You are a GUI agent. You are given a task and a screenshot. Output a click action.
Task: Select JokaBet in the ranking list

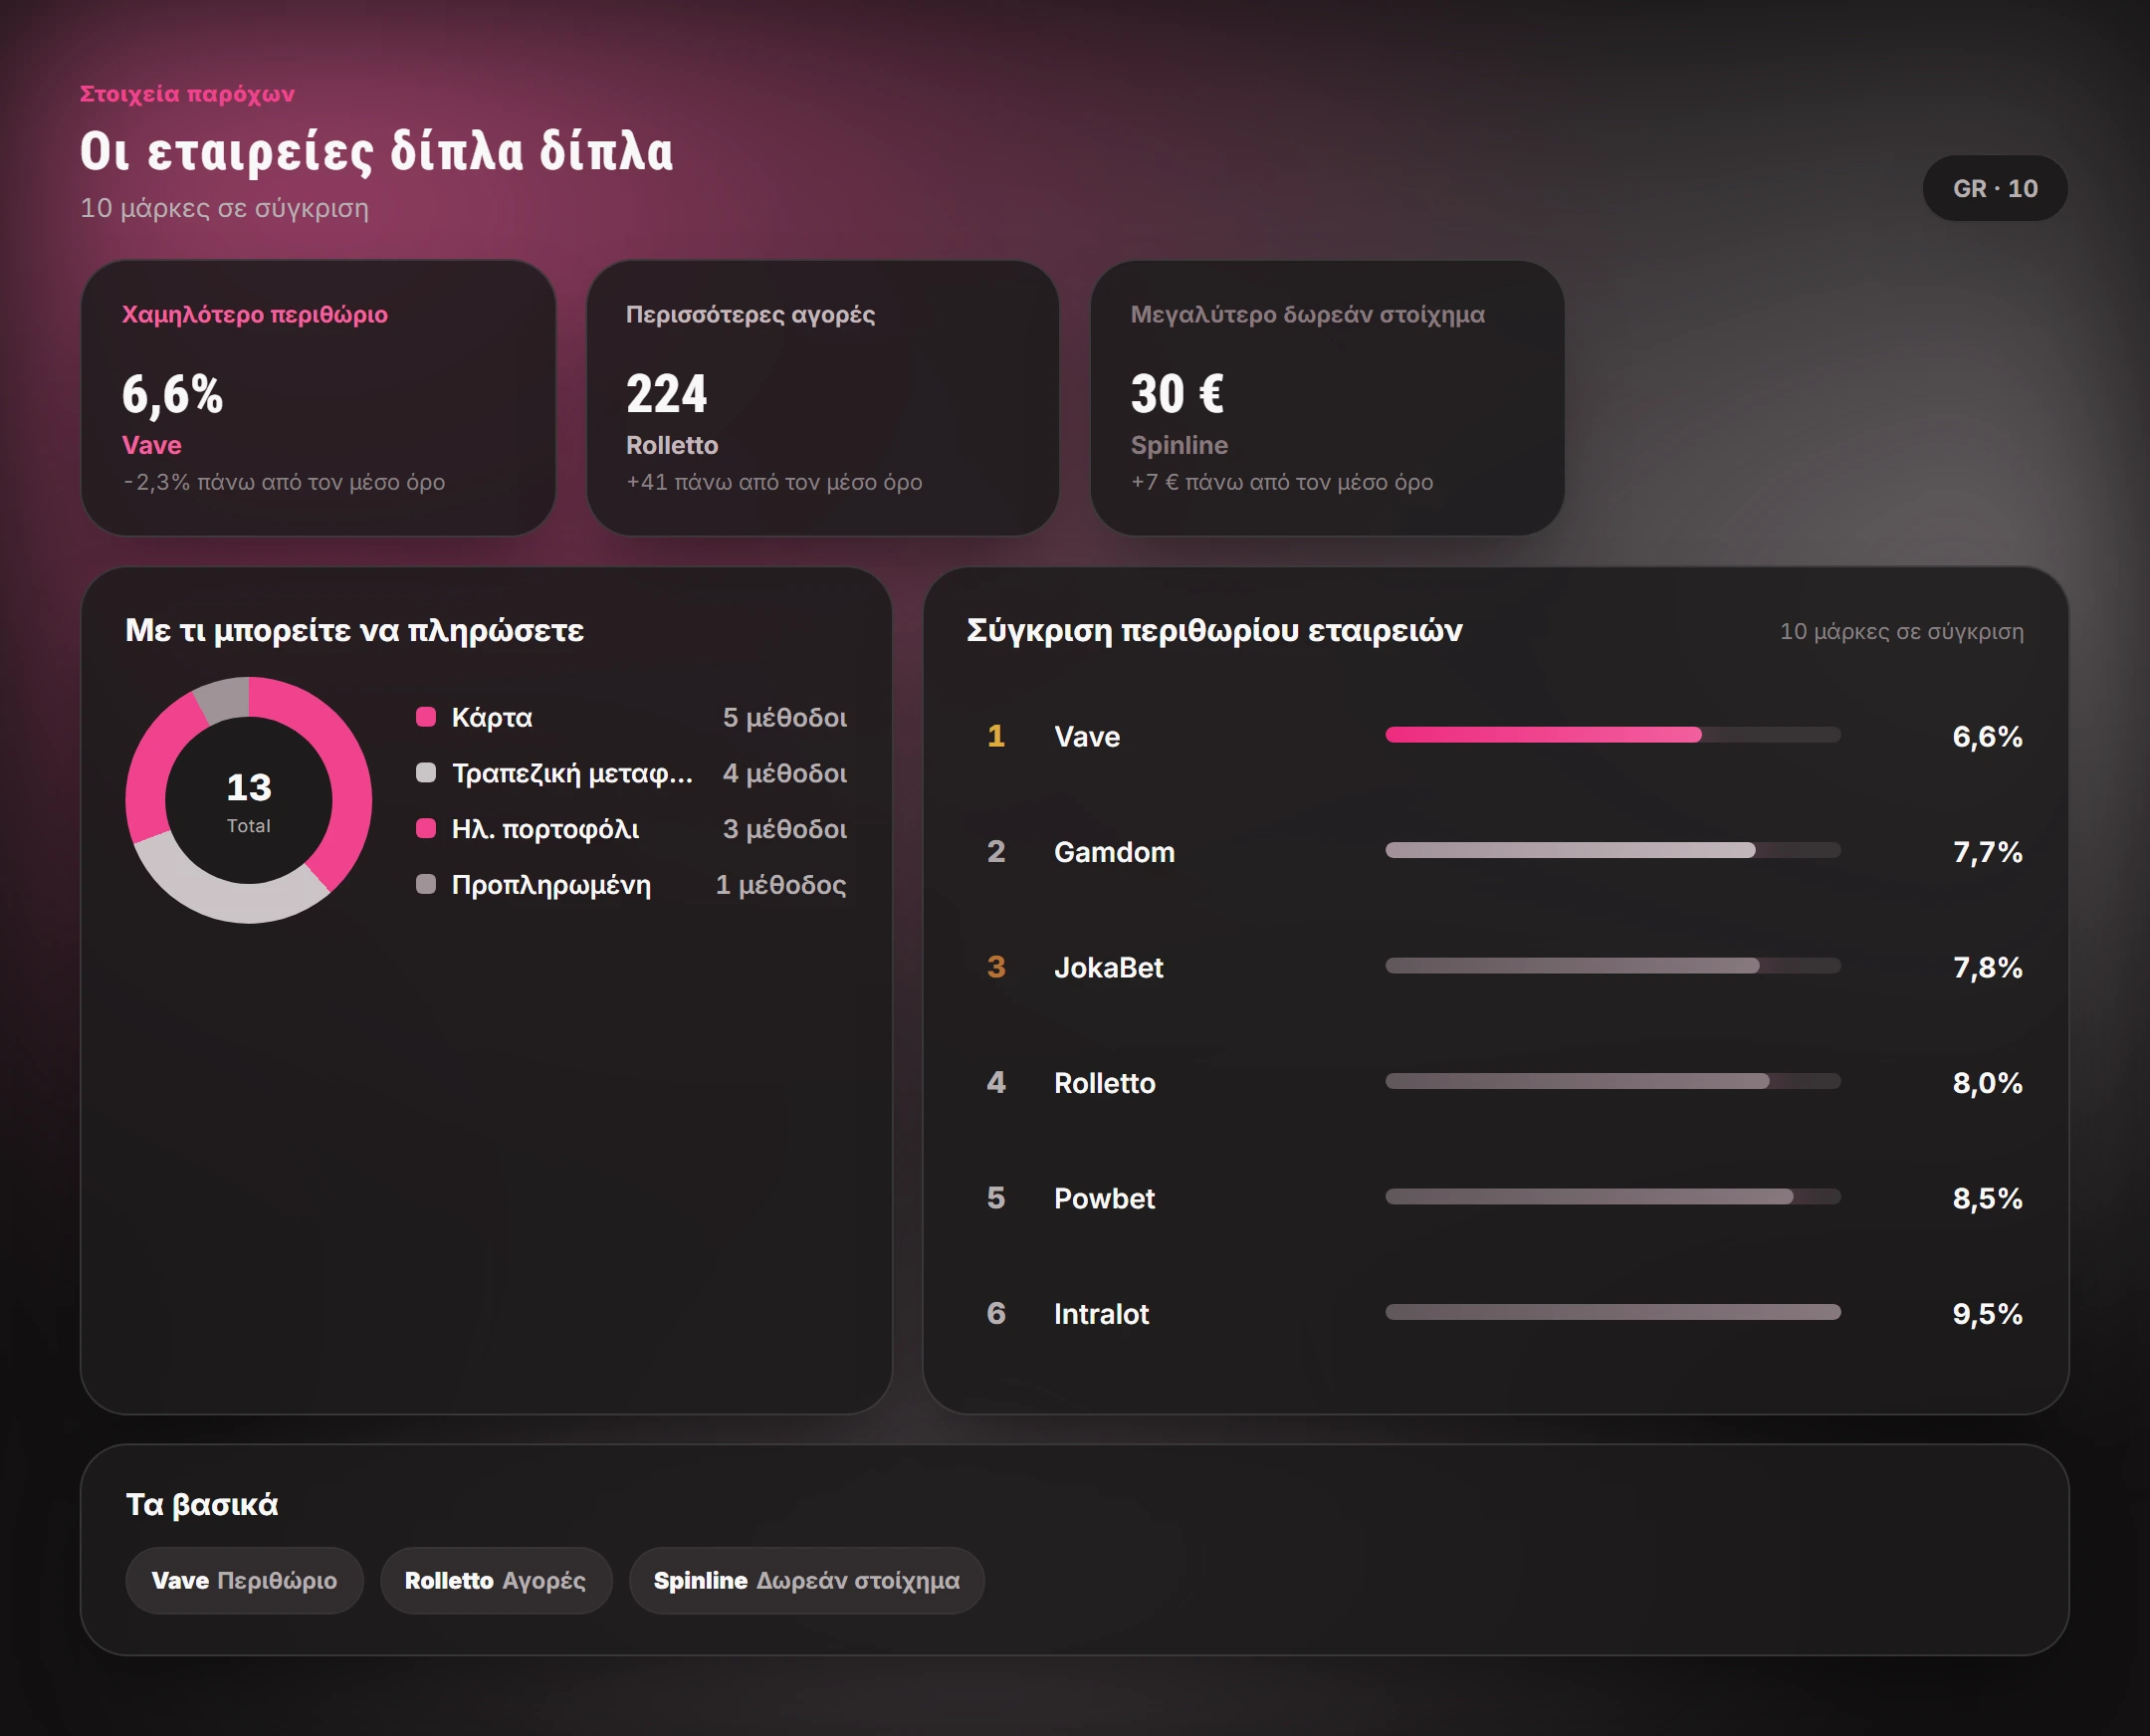[1108, 968]
